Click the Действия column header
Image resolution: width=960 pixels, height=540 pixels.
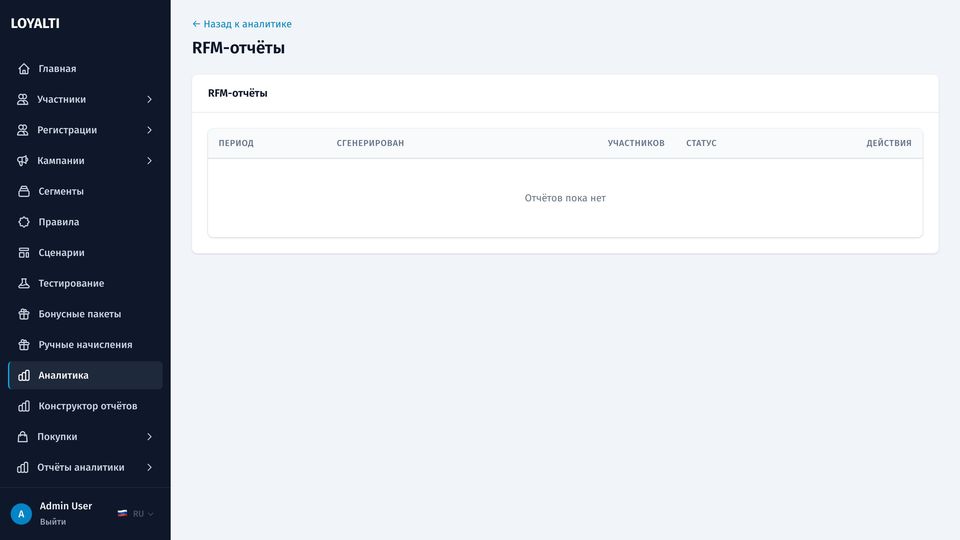(889, 143)
